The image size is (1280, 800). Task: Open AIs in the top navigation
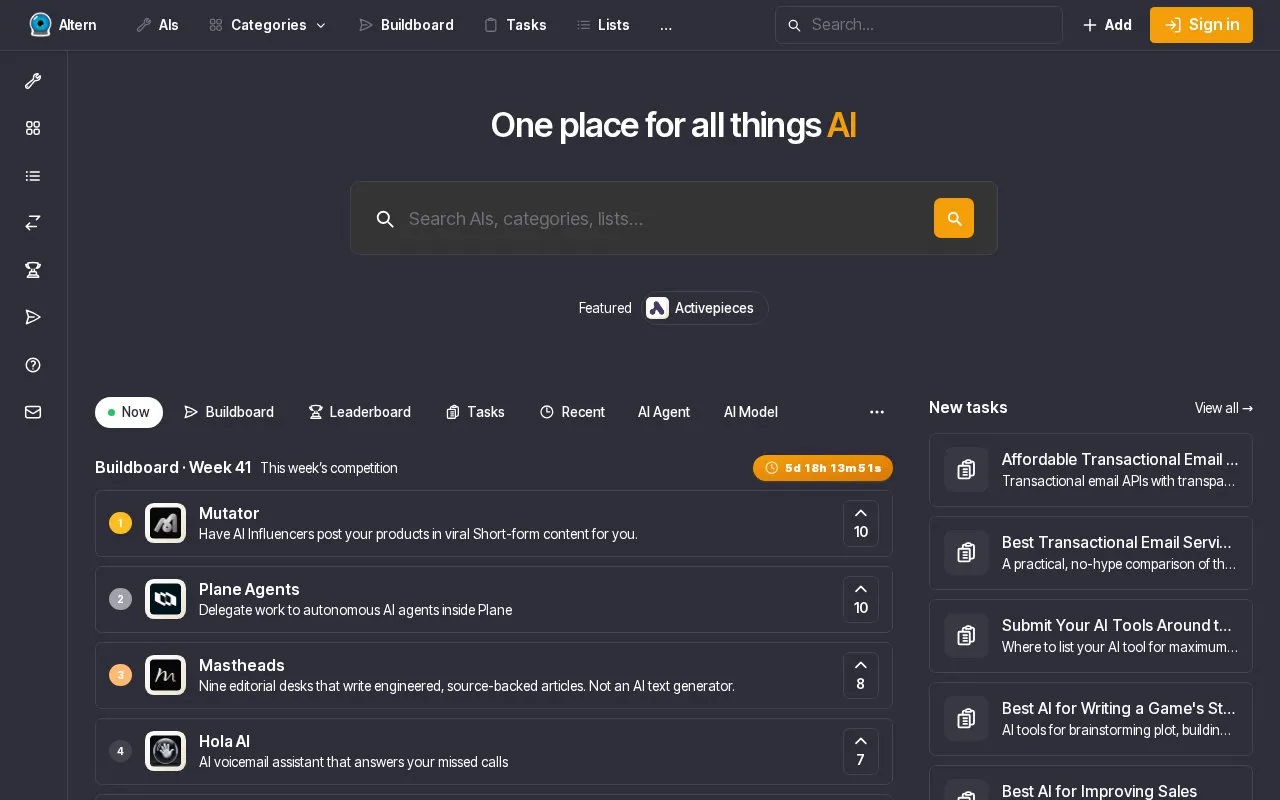tap(157, 25)
